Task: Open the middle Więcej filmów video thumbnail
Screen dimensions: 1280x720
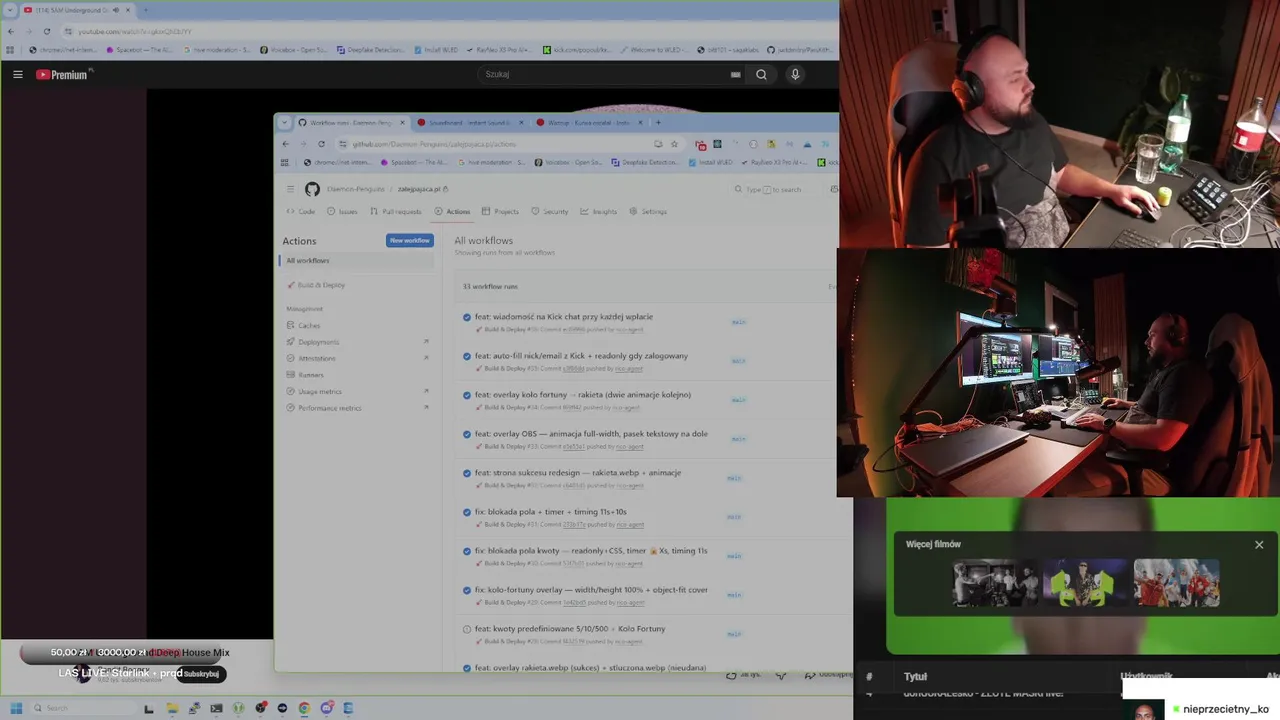Action: pyautogui.click(x=1086, y=584)
